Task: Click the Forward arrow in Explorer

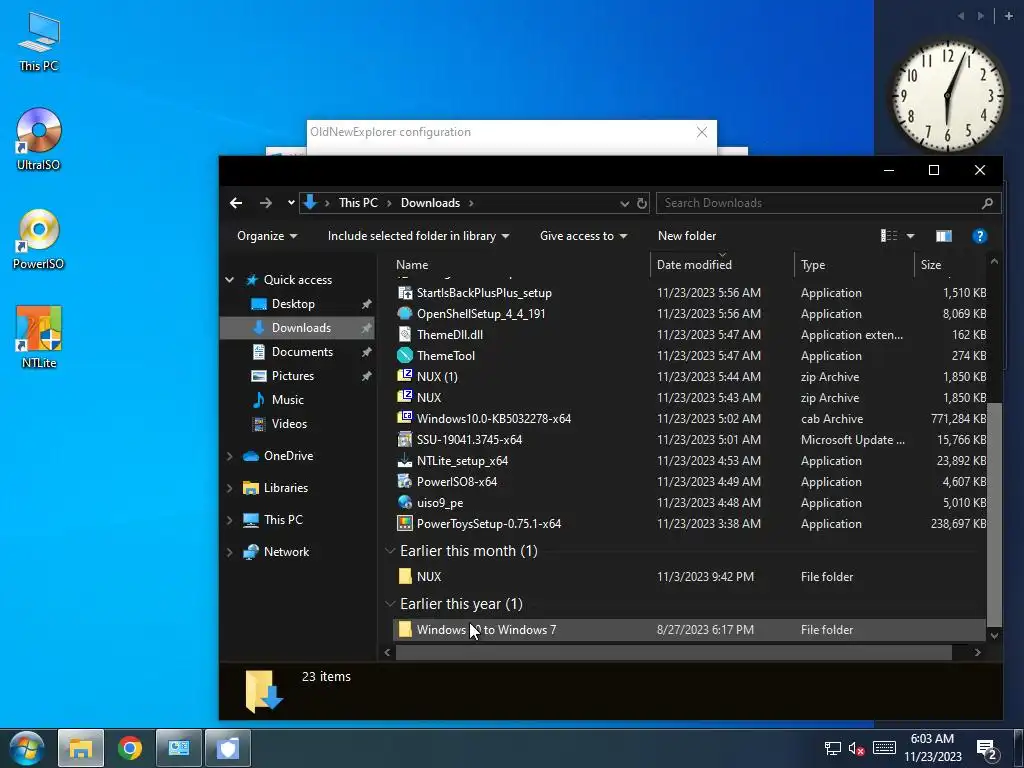Action: (265, 203)
